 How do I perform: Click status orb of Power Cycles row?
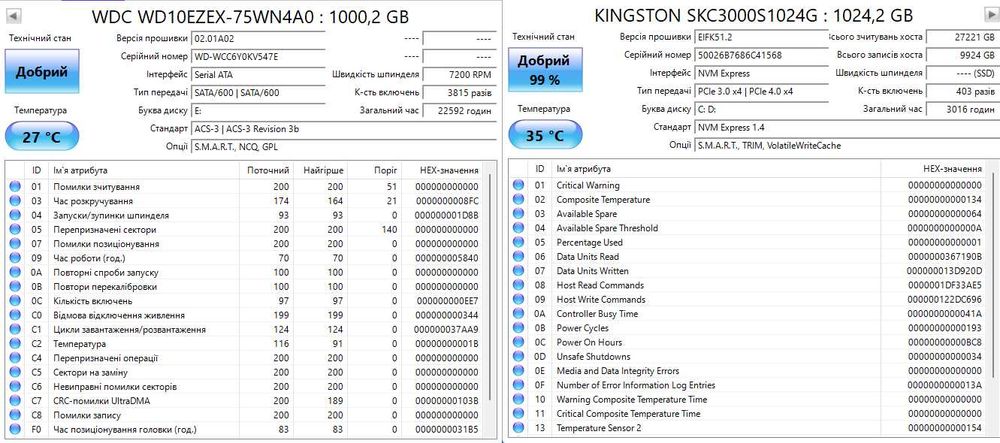coord(518,328)
